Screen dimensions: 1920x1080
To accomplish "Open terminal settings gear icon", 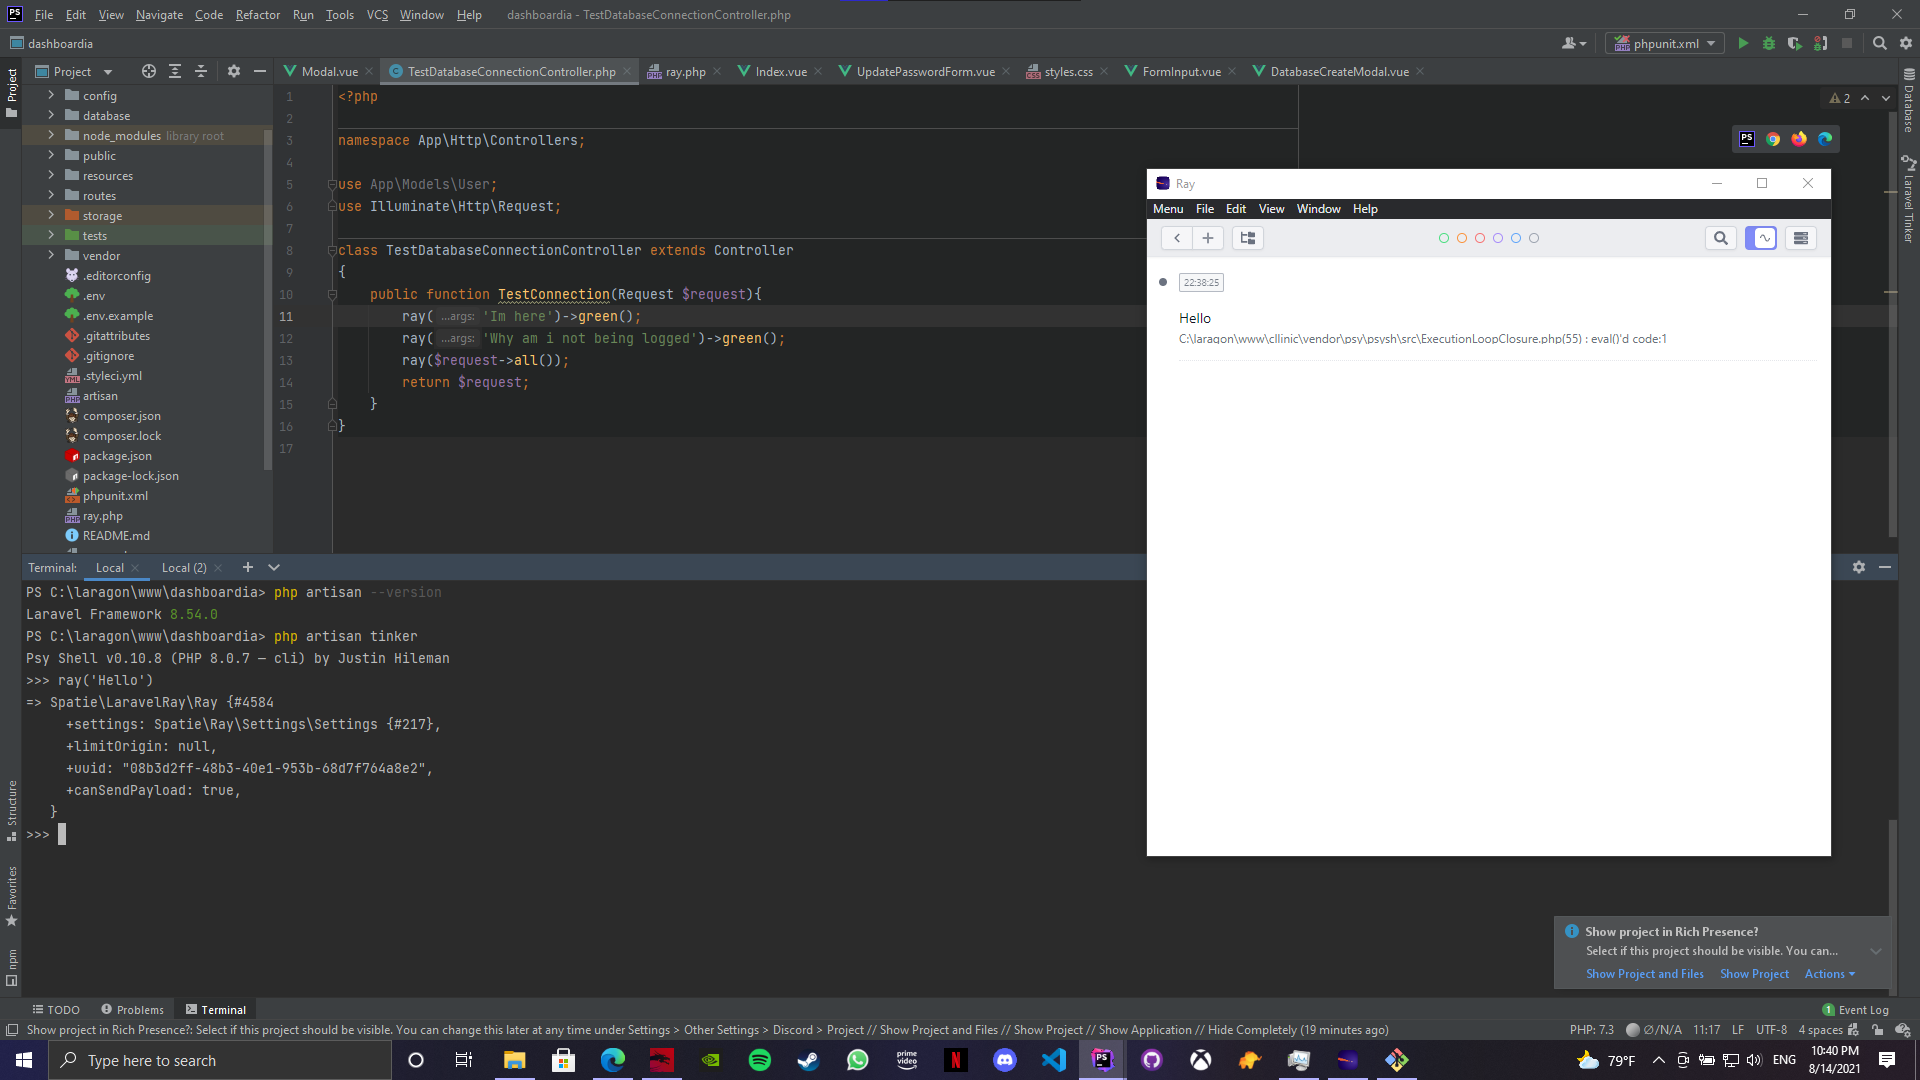I will click(1859, 567).
